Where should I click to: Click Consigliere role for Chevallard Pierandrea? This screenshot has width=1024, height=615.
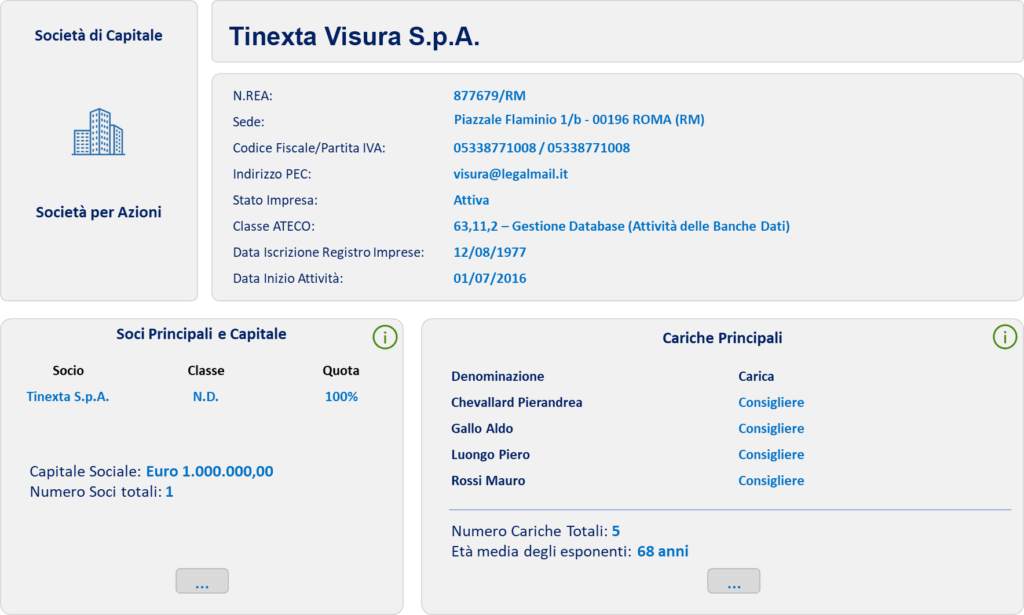point(771,403)
